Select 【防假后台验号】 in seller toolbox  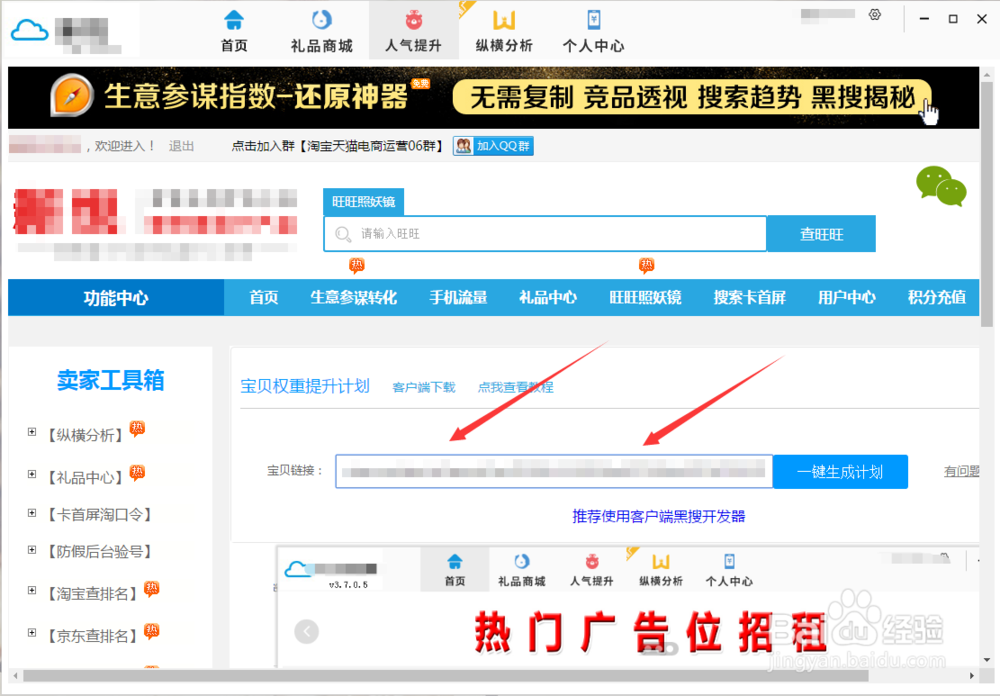coord(99,551)
